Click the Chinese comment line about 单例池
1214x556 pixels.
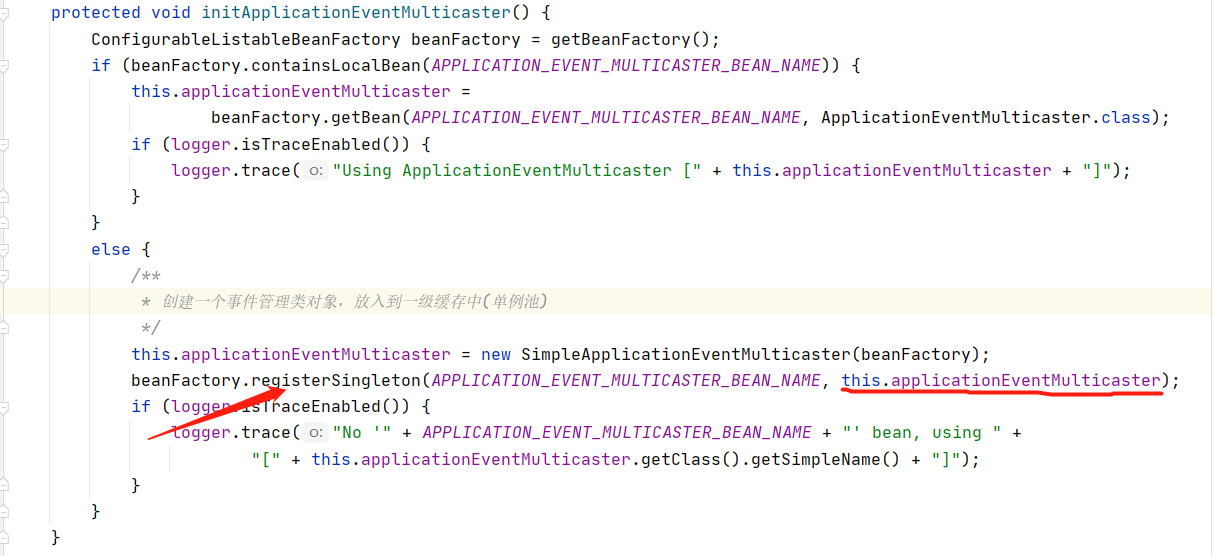[x=345, y=301]
